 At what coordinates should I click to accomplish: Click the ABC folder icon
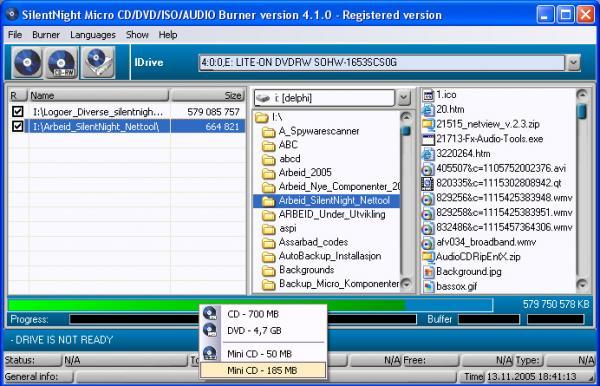coord(269,145)
